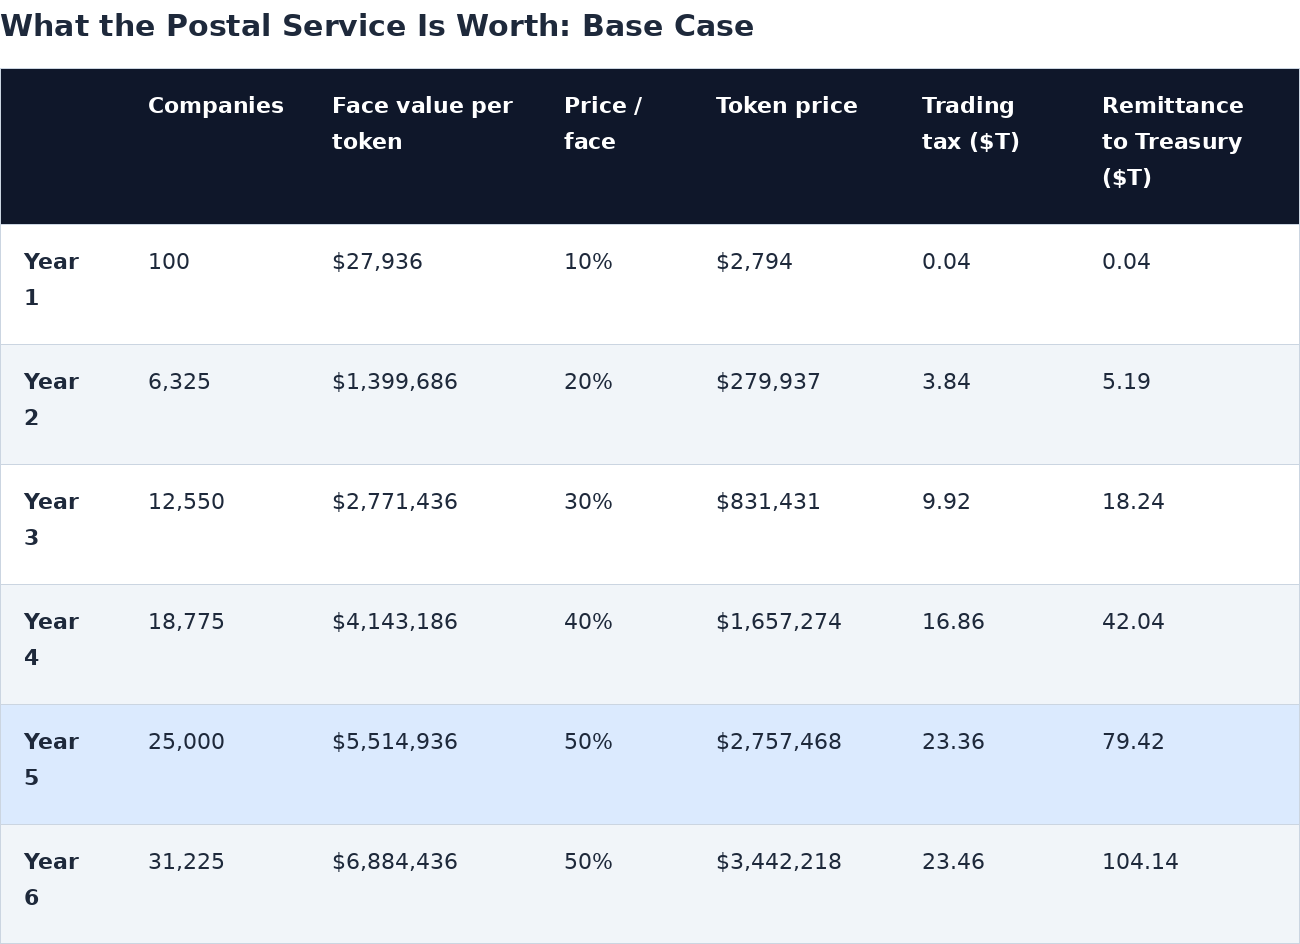Click the companies value '100'
The width and height of the screenshot is (1300, 944).
click(x=169, y=263)
